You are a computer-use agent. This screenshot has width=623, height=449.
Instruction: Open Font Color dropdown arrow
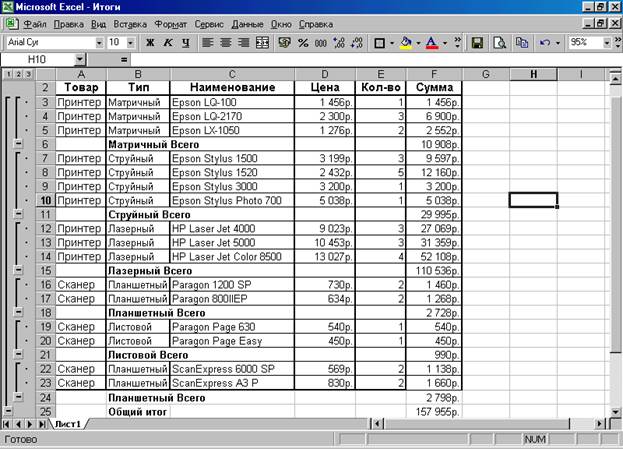(x=445, y=43)
